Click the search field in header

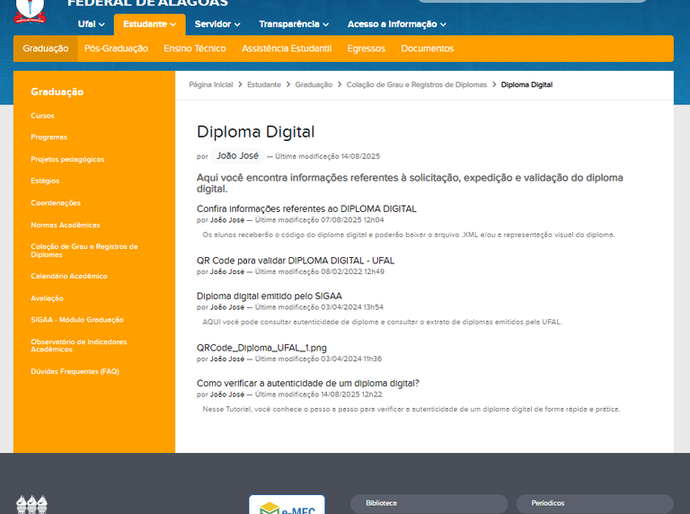(x=532, y=1)
